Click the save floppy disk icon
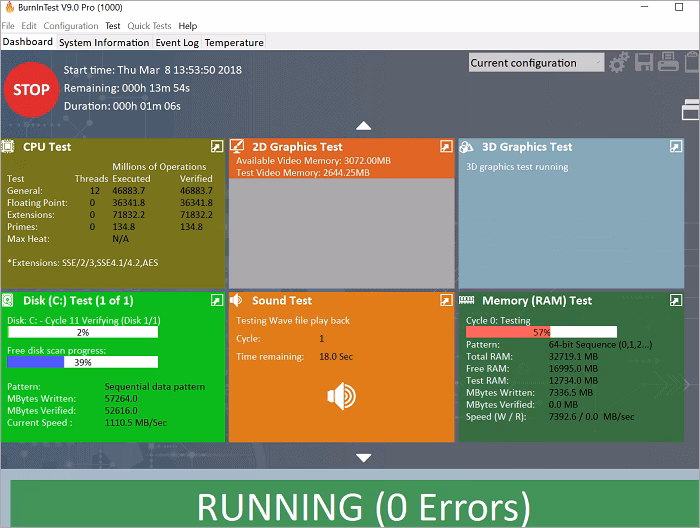 [644, 62]
